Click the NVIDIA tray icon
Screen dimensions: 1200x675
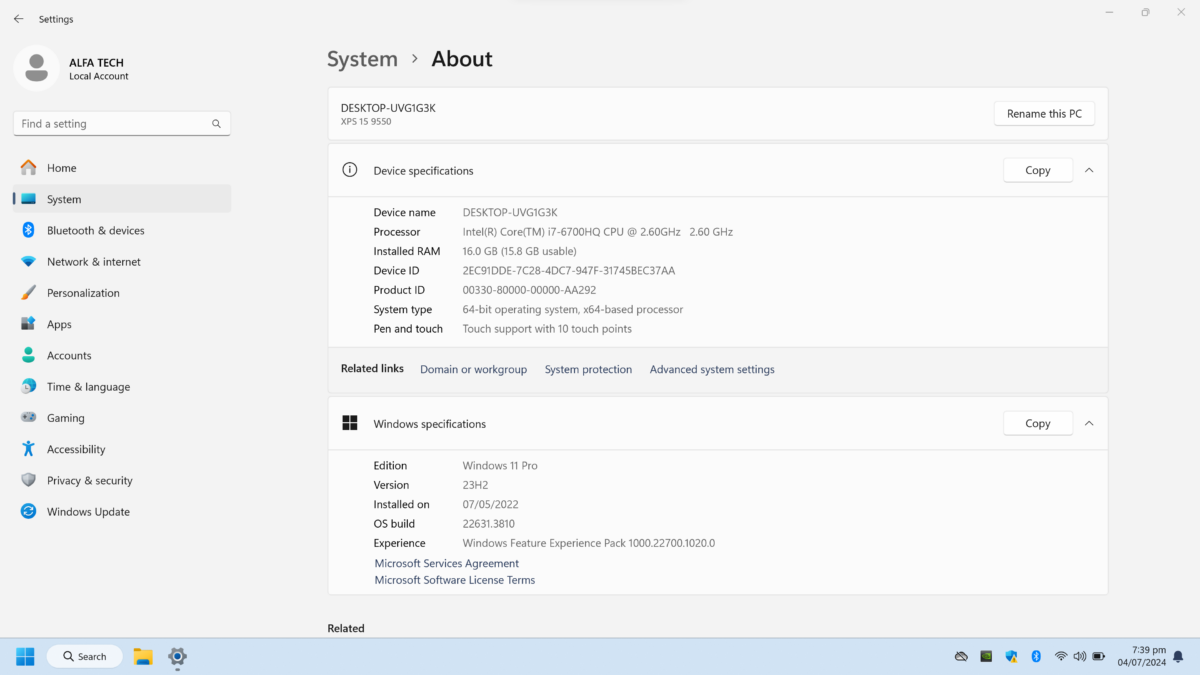(986, 657)
